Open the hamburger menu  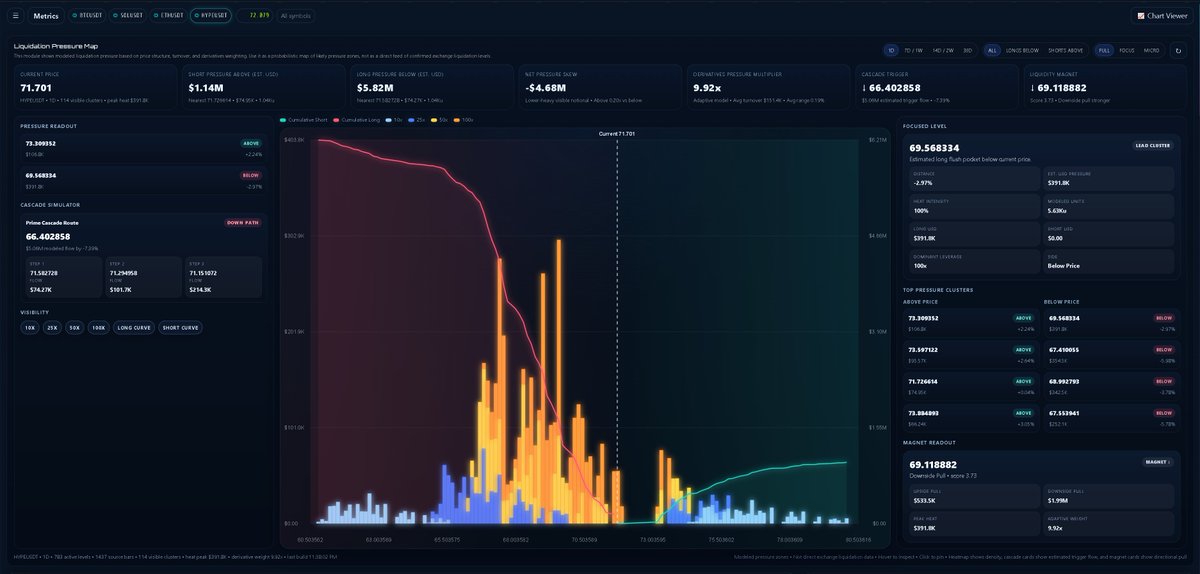click(15, 16)
